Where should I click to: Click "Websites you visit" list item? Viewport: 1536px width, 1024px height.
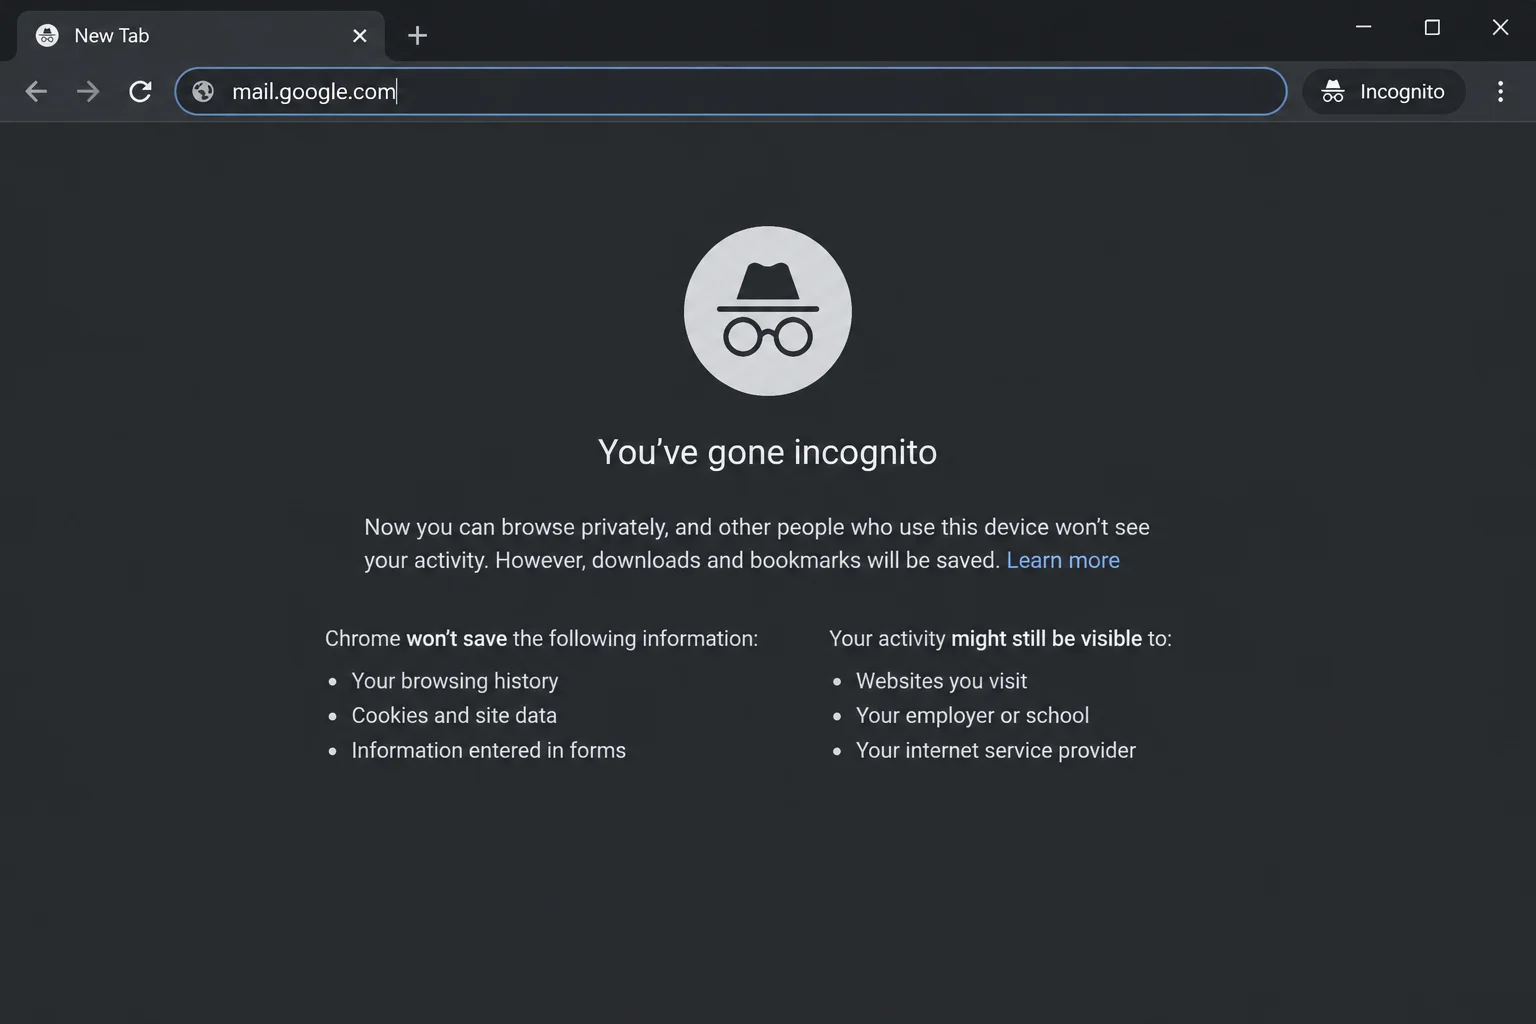click(x=941, y=681)
